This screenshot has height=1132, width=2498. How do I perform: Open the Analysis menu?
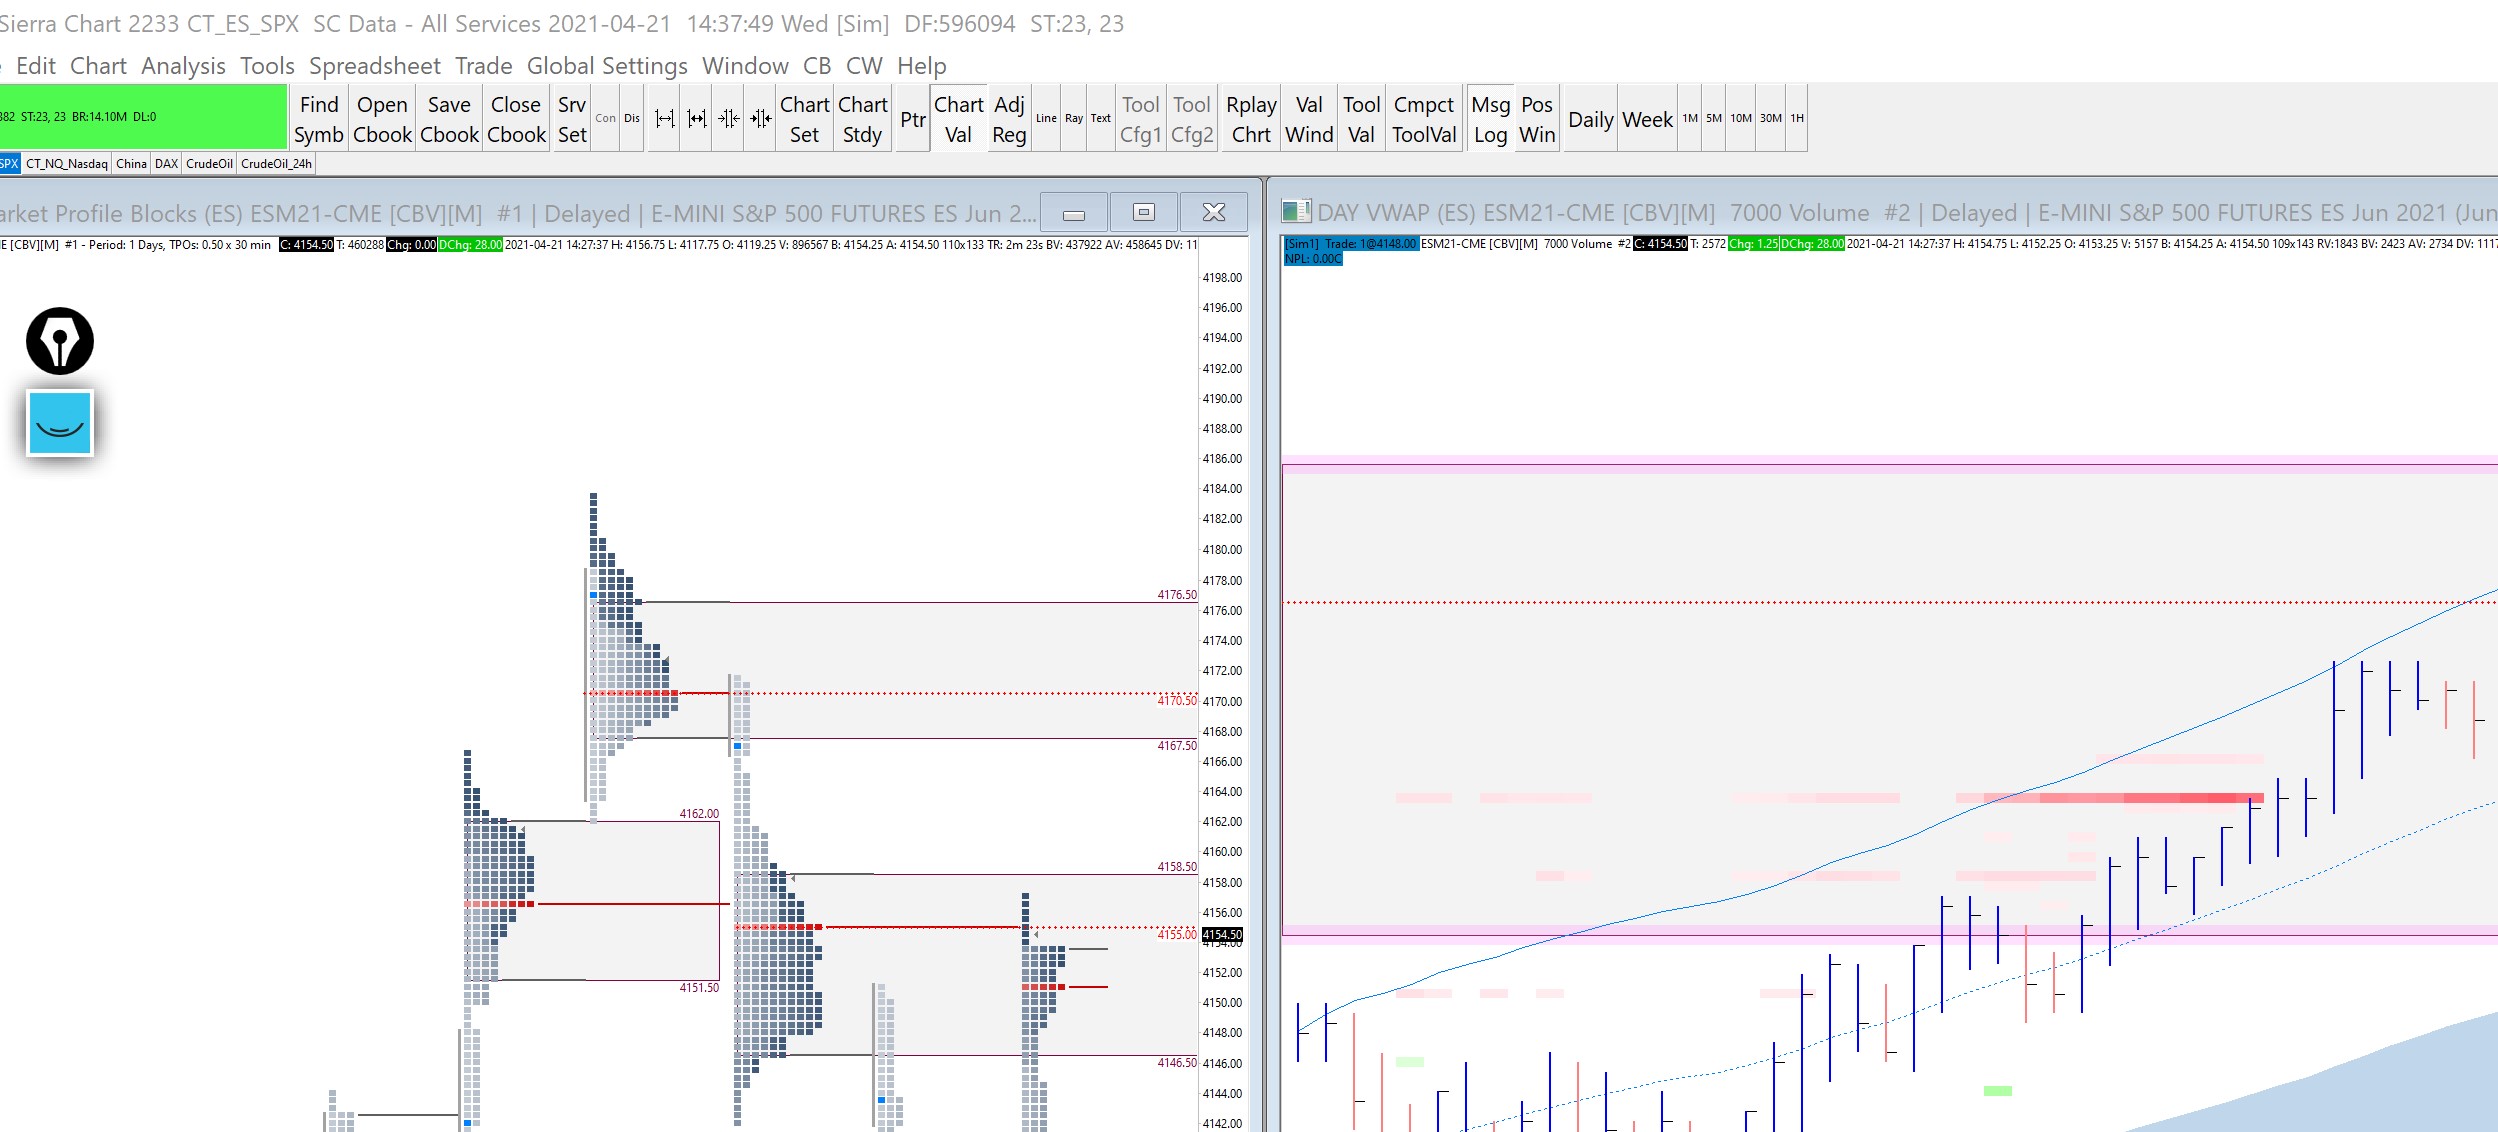tap(183, 66)
